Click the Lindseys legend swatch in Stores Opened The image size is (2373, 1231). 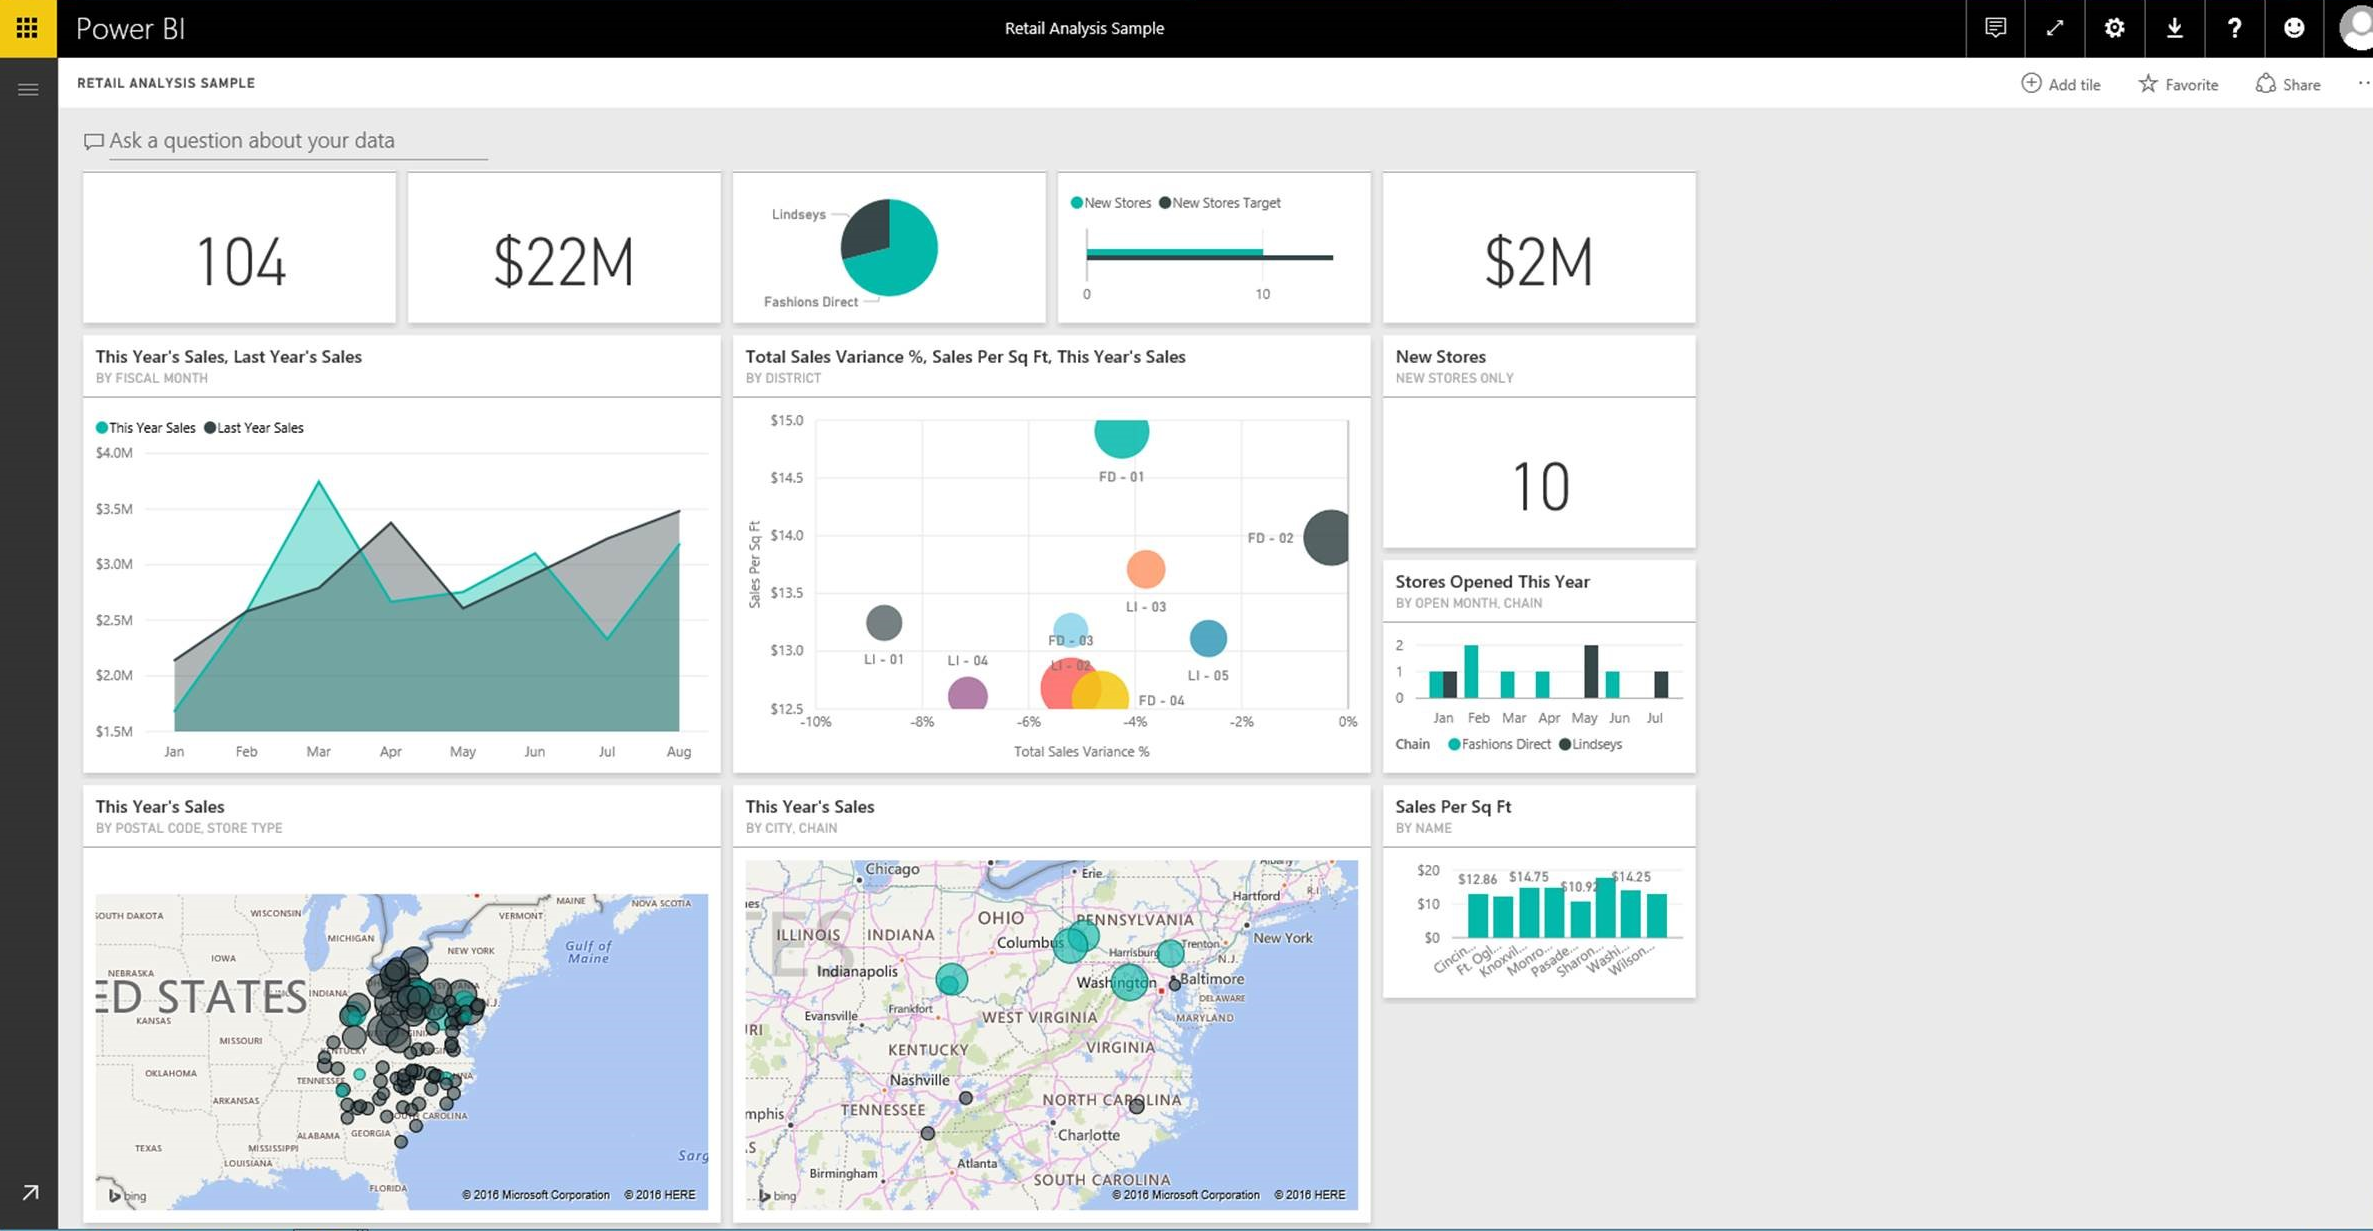click(1565, 744)
